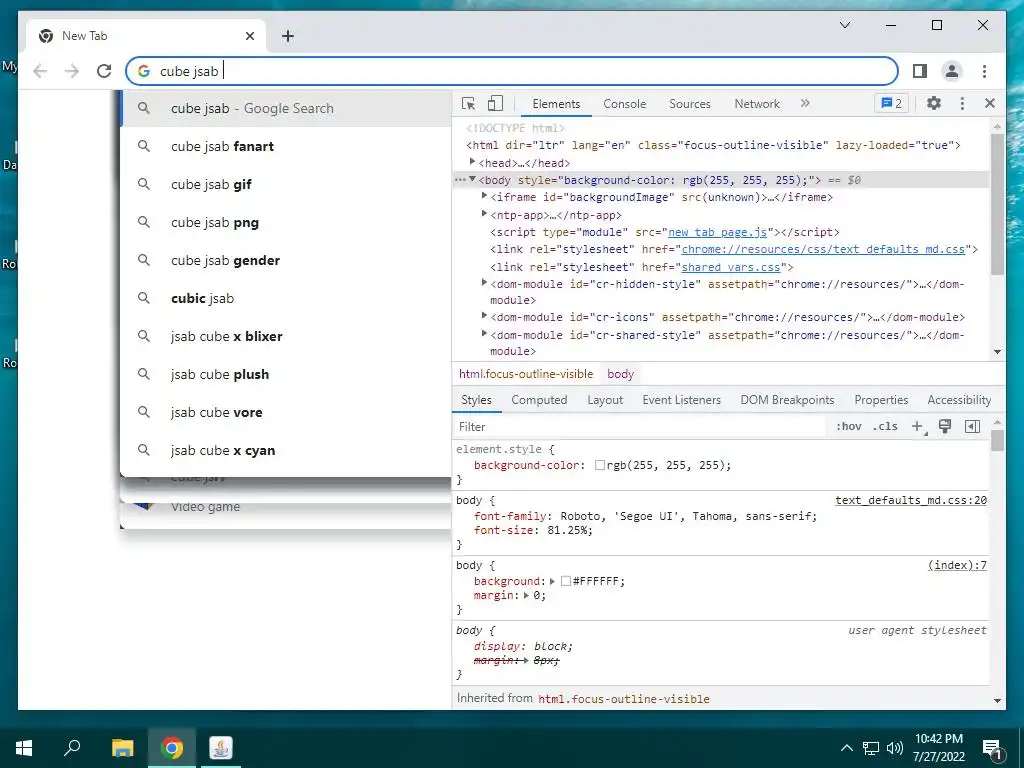Open the DevTools customize three-dot menu
The width and height of the screenshot is (1024, 768).
(x=962, y=103)
